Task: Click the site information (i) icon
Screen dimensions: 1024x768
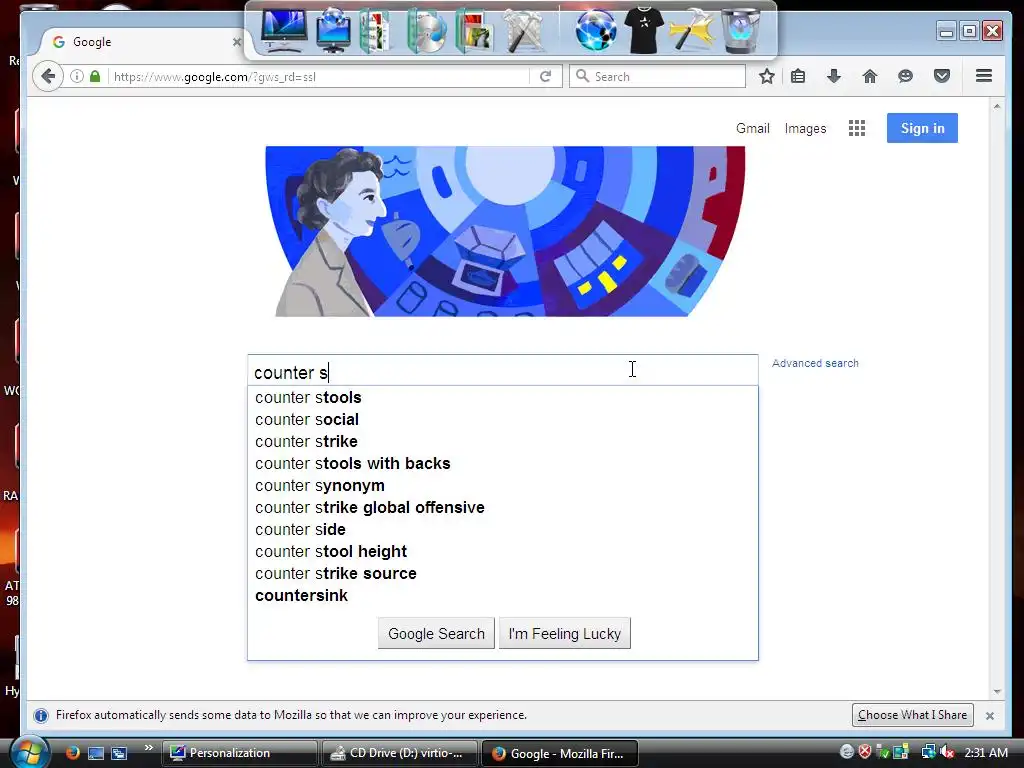Action: click(x=76, y=76)
